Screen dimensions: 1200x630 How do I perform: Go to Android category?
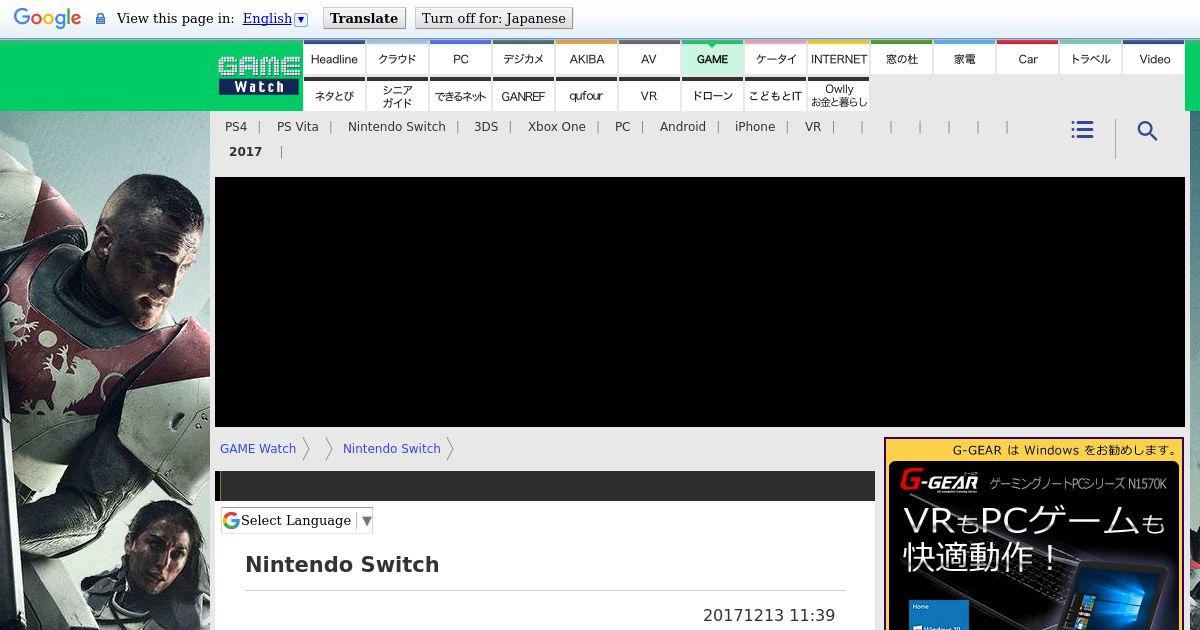[x=683, y=127]
